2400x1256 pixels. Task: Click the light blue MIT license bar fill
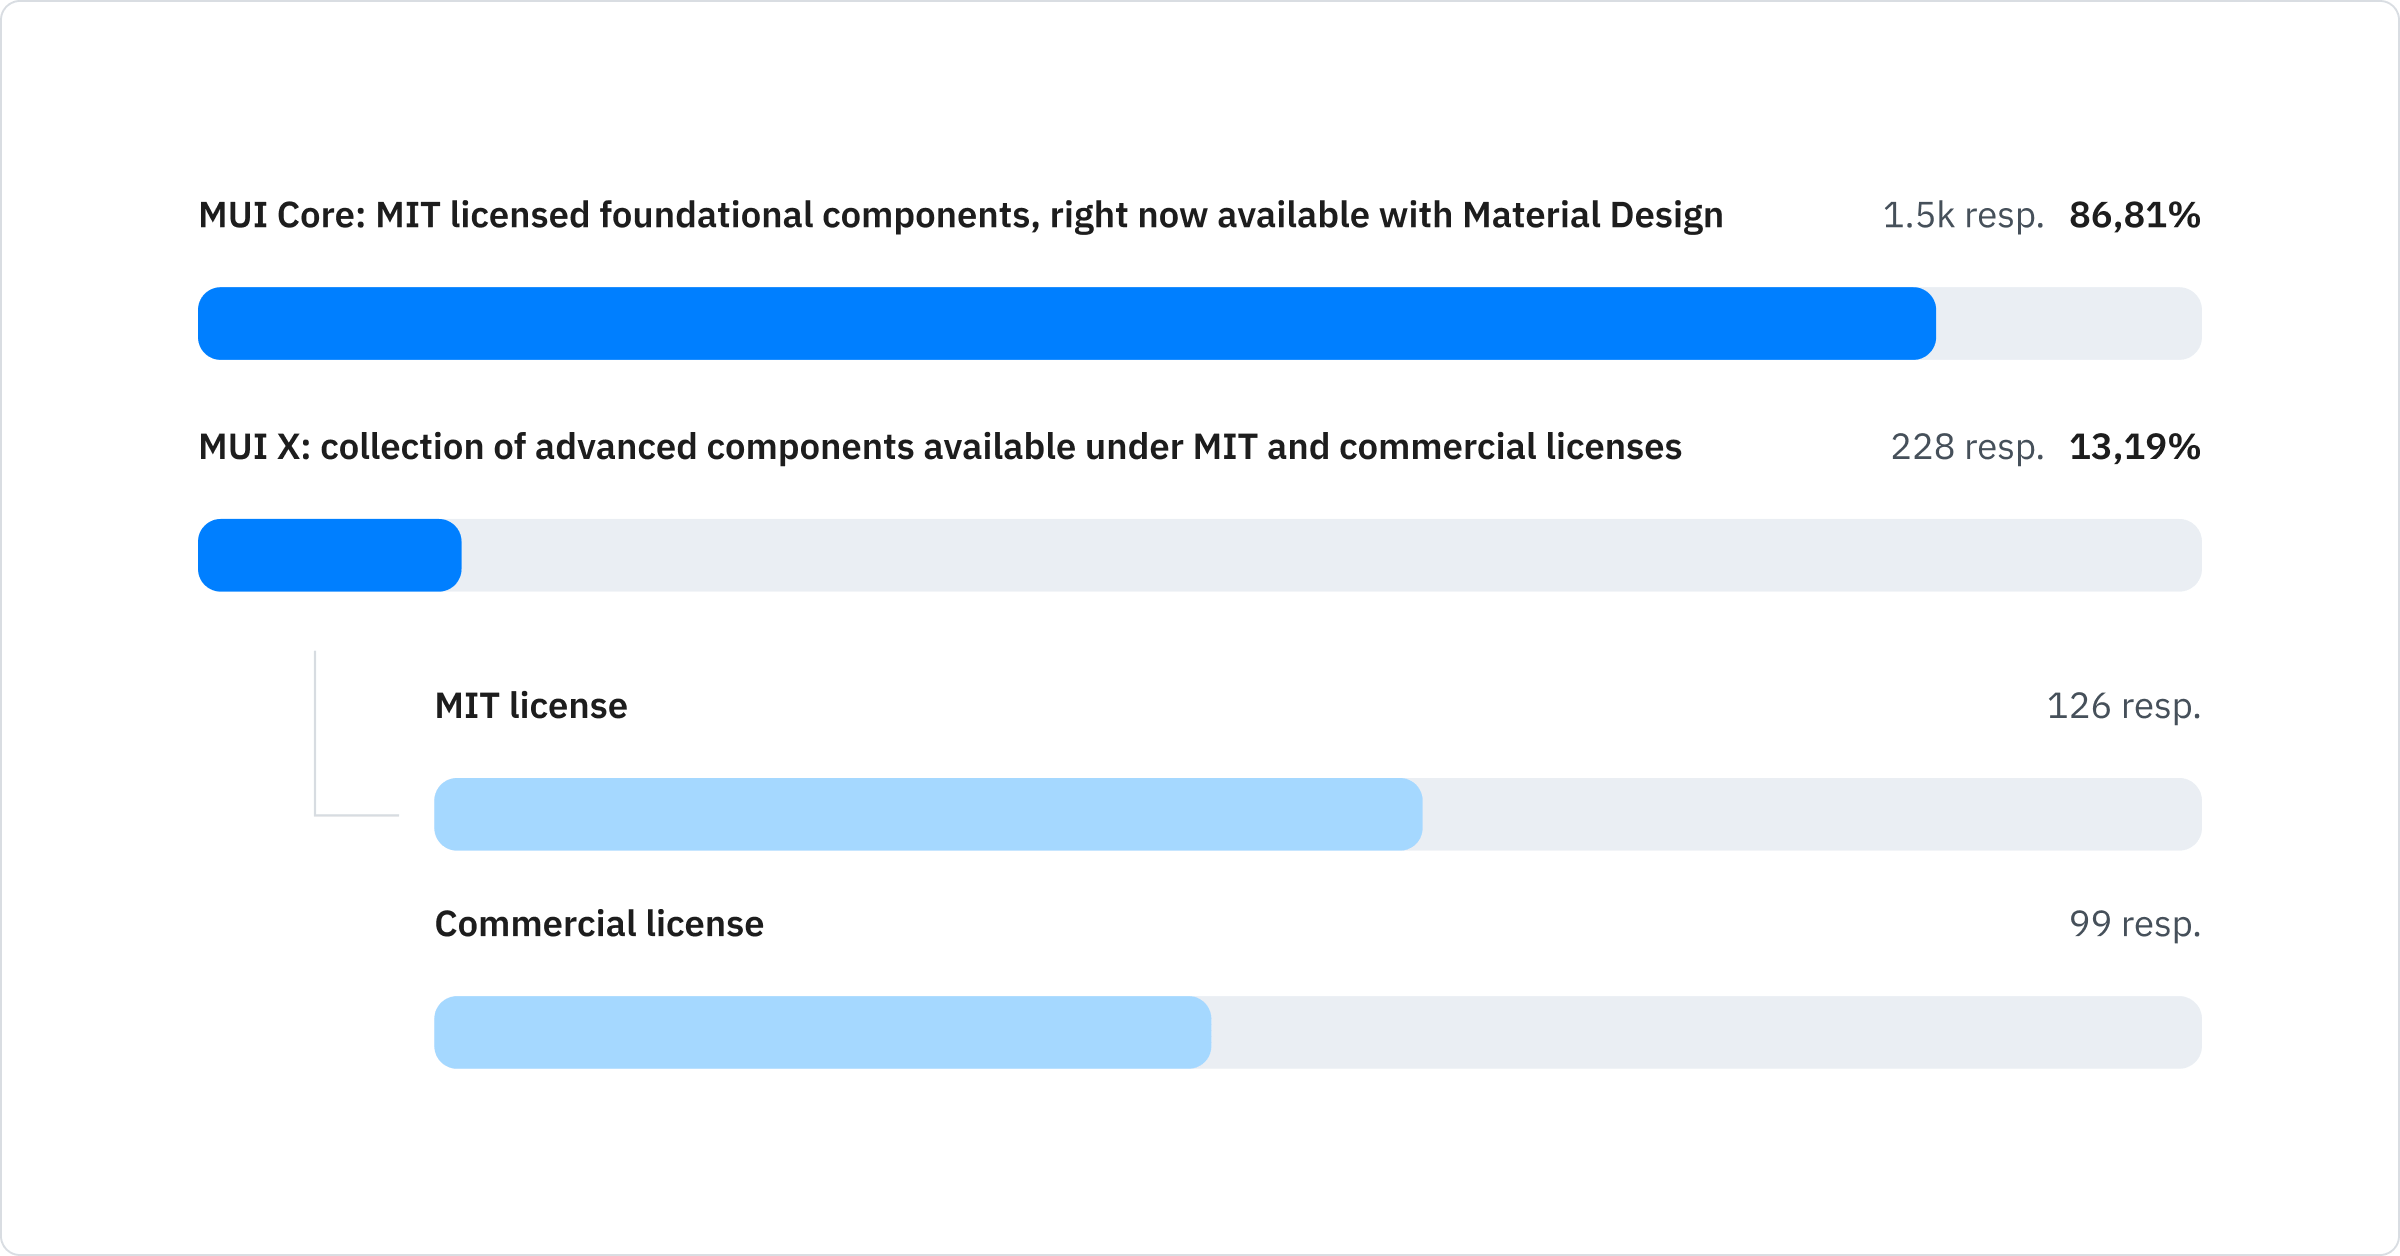point(927,814)
